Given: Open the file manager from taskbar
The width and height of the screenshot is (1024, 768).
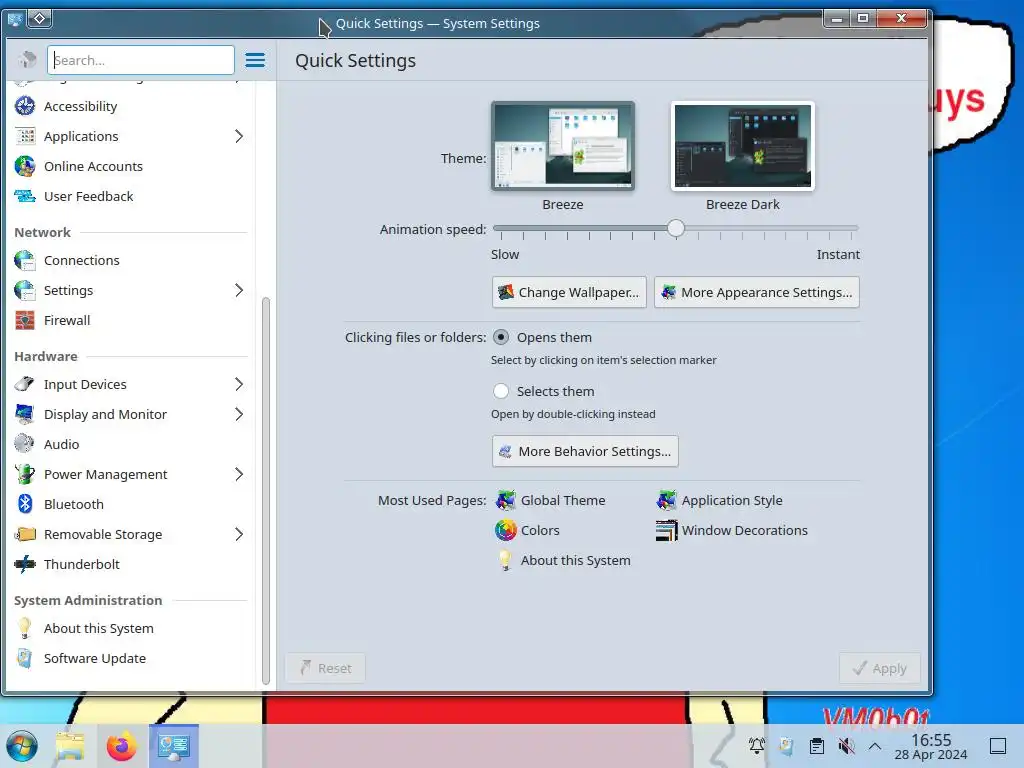Looking at the screenshot, I should pyautogui.click(x=71, y=746).
